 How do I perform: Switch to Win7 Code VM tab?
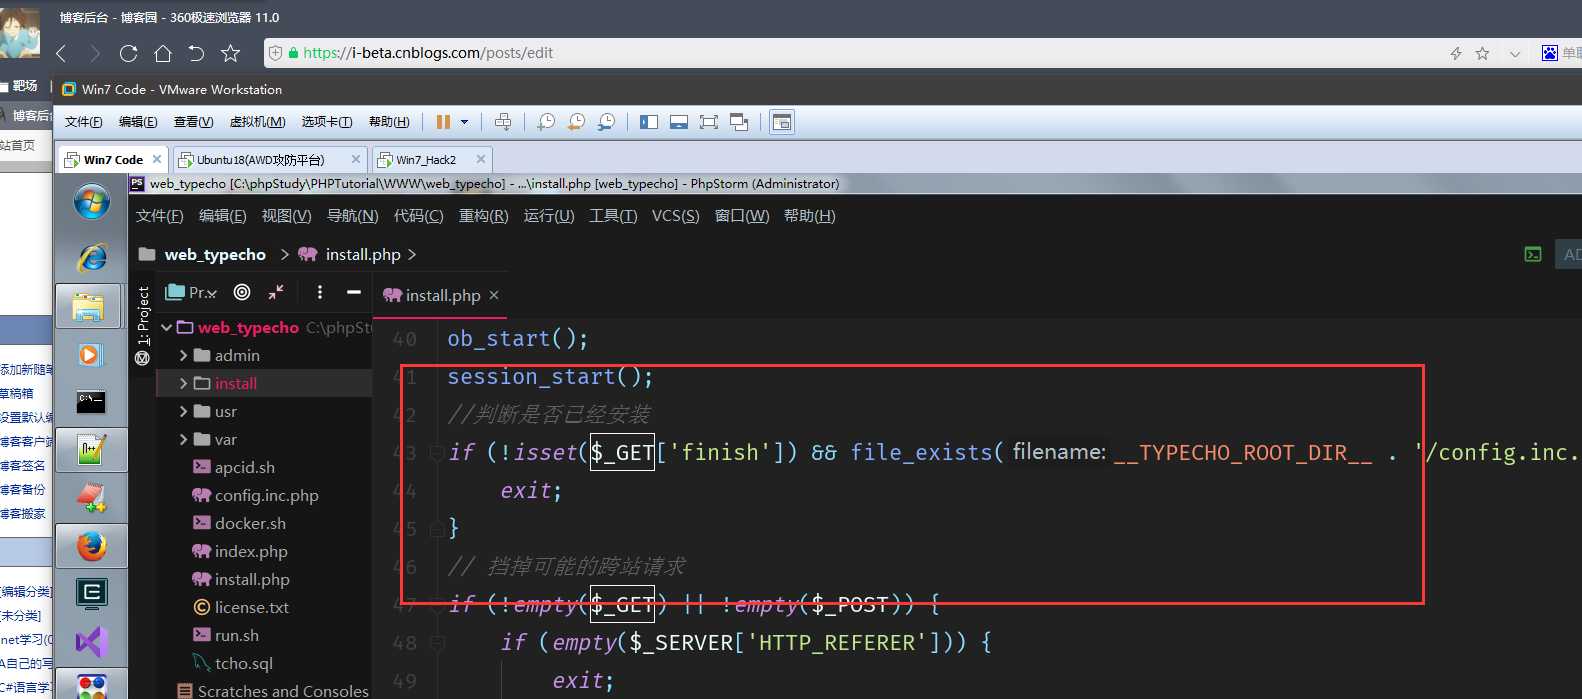tap(112, 159)
